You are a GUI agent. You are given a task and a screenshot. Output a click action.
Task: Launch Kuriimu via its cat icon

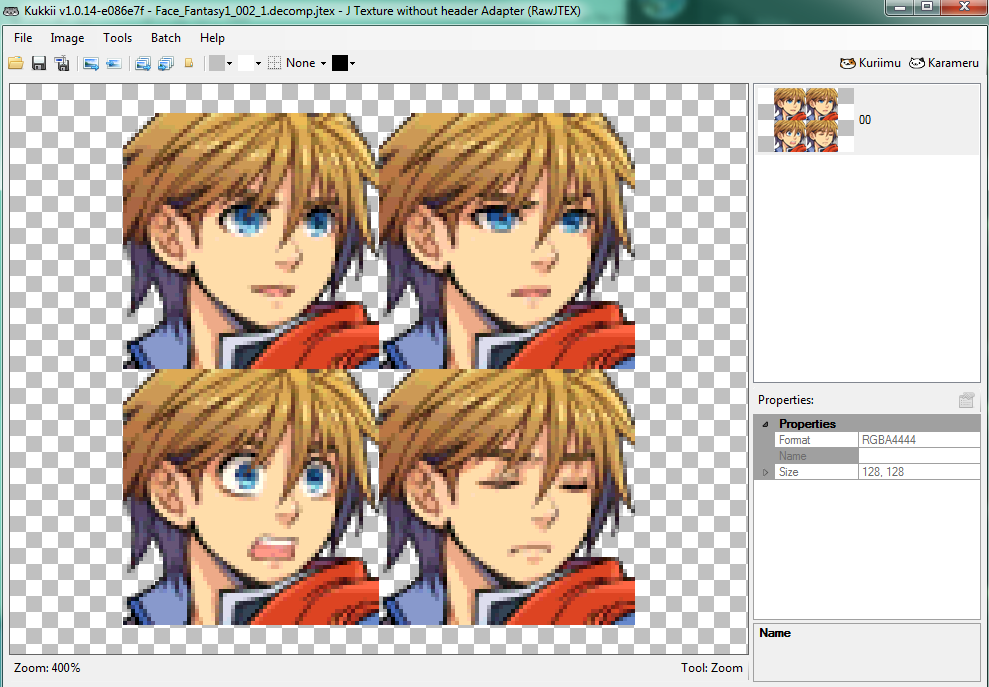pos(848,63)
